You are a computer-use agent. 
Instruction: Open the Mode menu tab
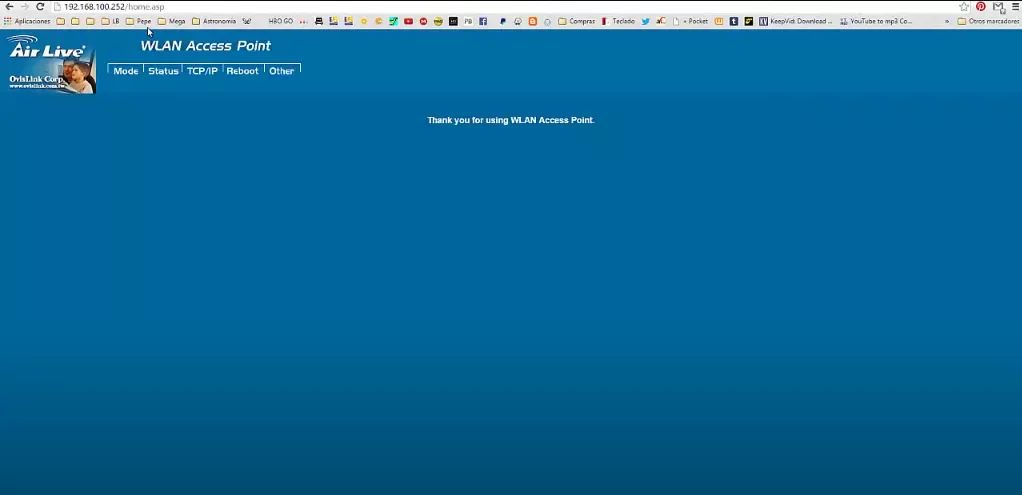[125, 71]
